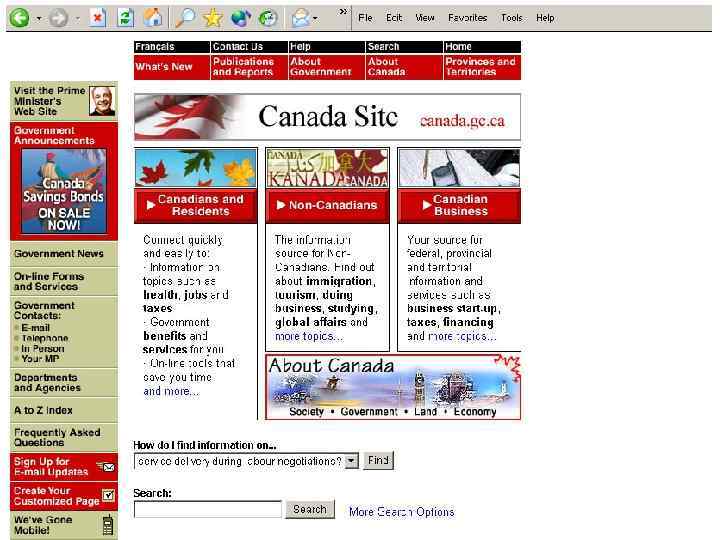Open the Help menu

click(545, 18)
